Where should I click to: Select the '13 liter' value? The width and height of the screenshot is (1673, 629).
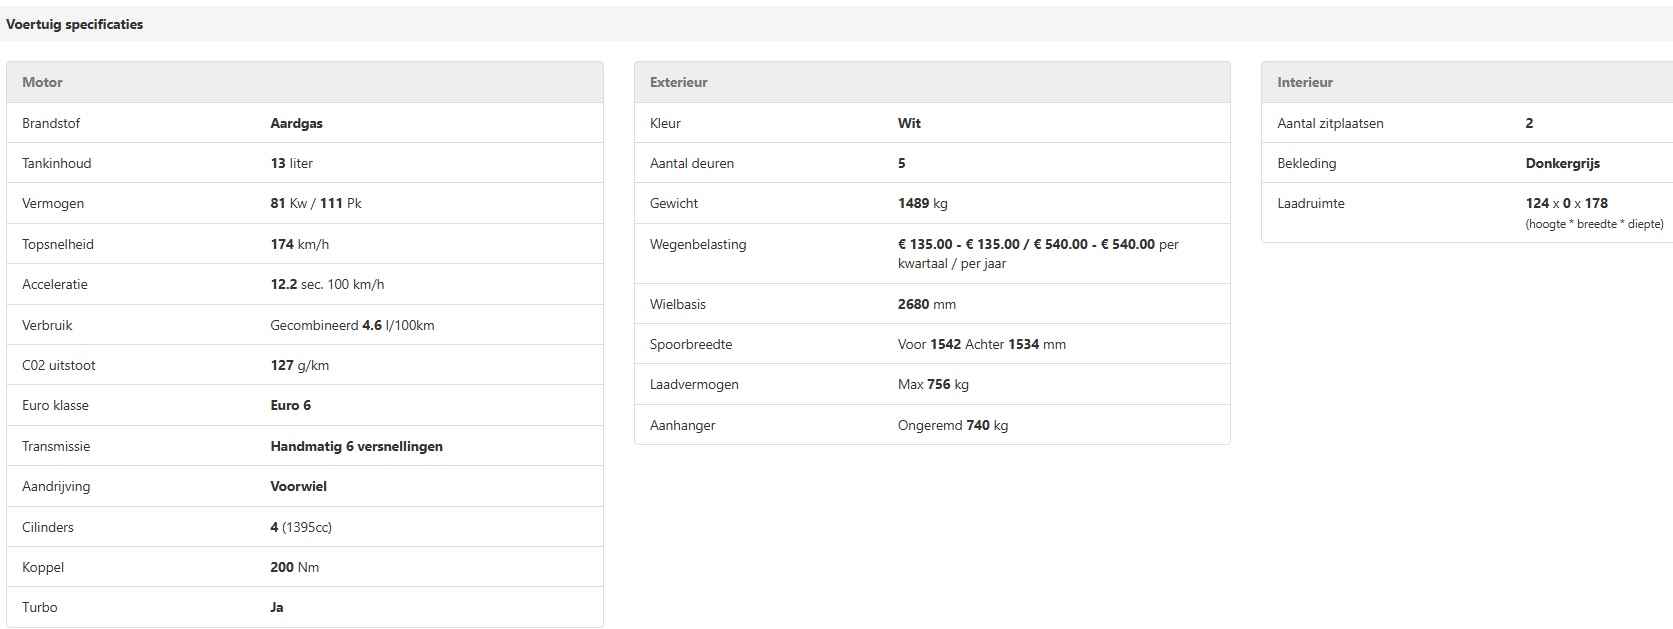point(292,163)
